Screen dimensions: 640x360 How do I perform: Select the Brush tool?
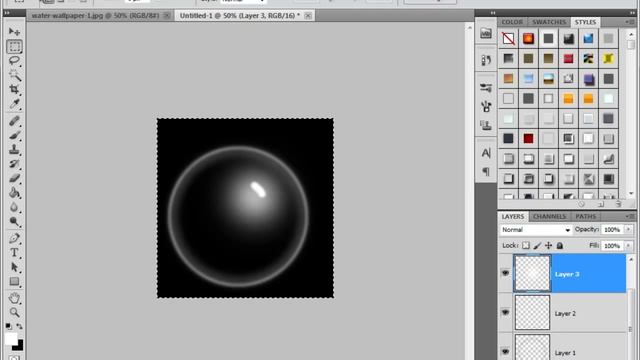point(14,135)
